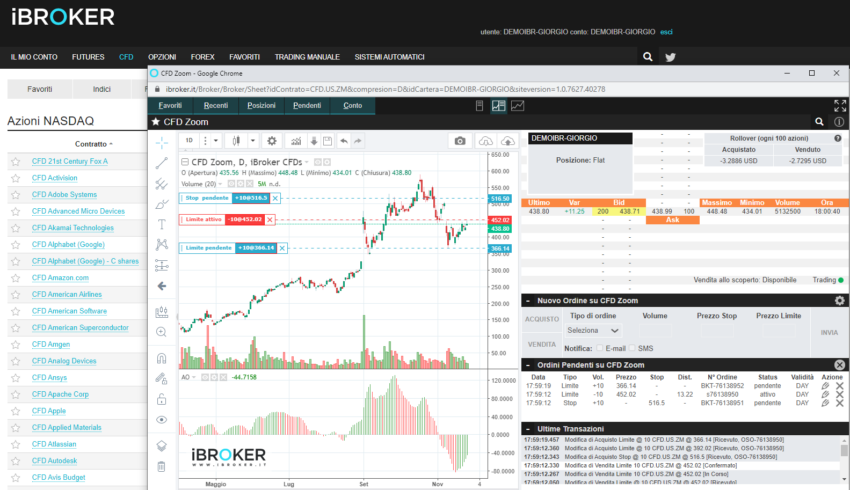Open the CFD Zoom symbol legend dropdown

tap(307, 162)
